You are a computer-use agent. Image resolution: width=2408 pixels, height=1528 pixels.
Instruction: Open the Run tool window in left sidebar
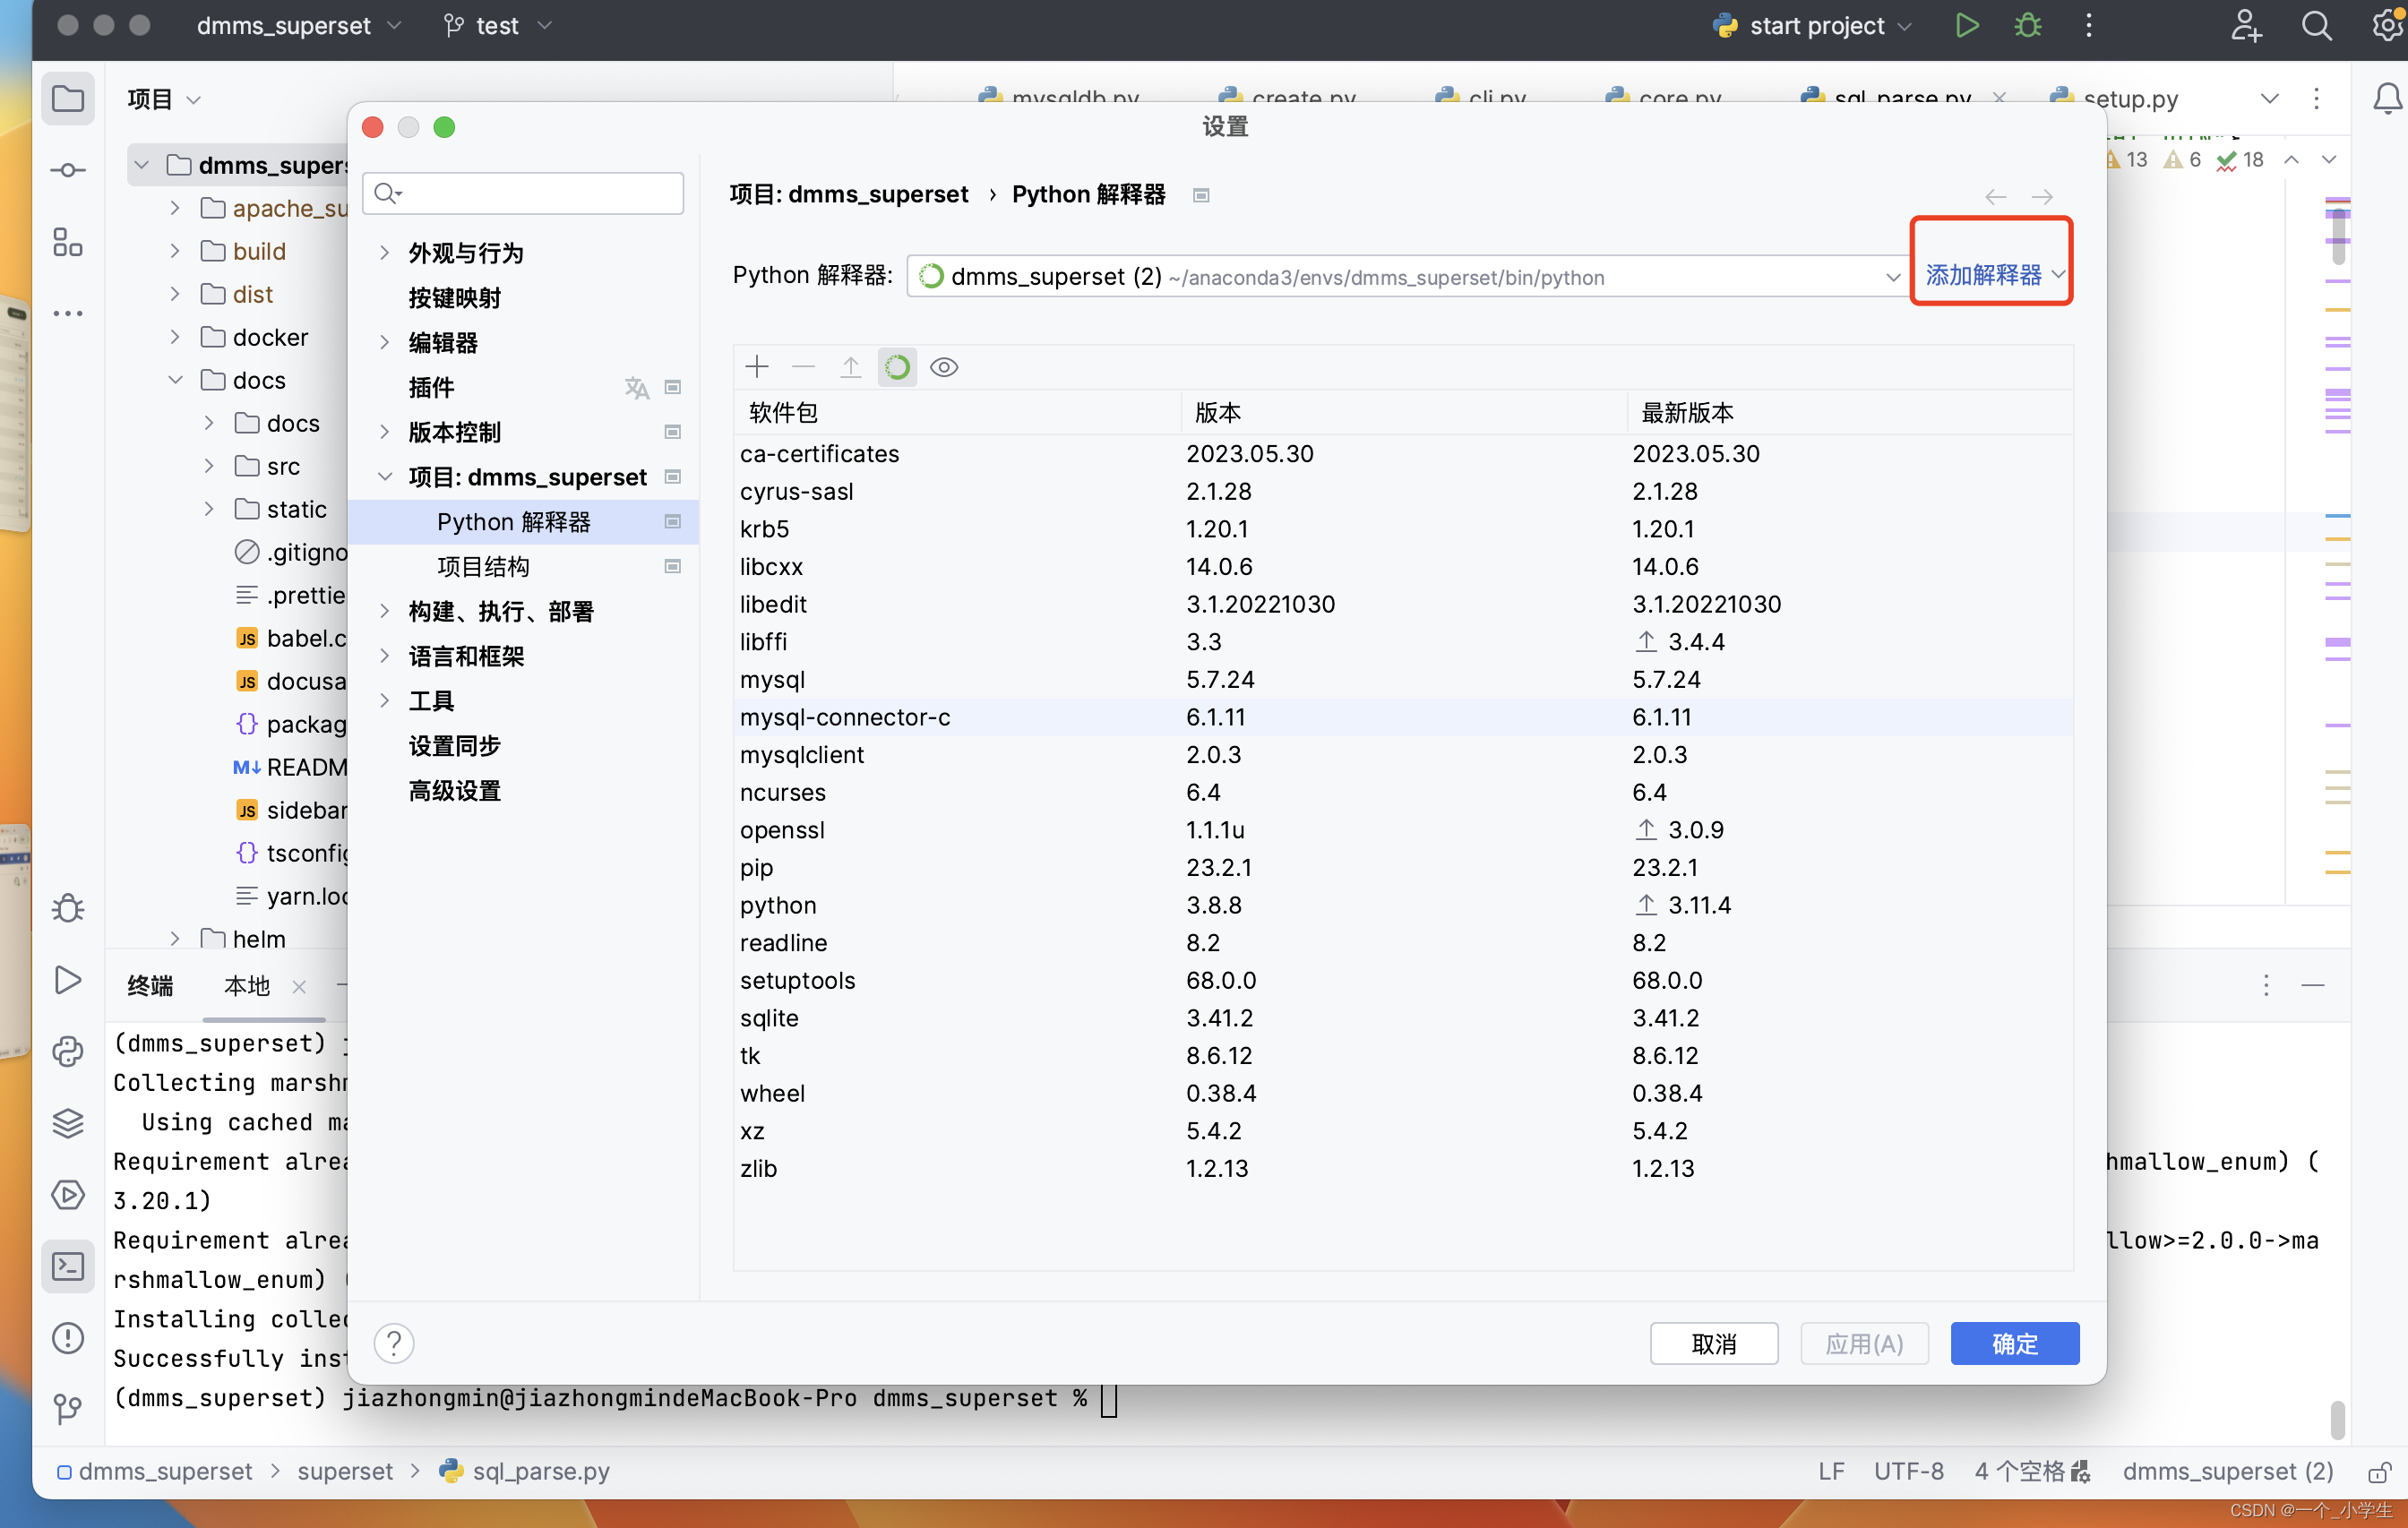pos(68,980)
